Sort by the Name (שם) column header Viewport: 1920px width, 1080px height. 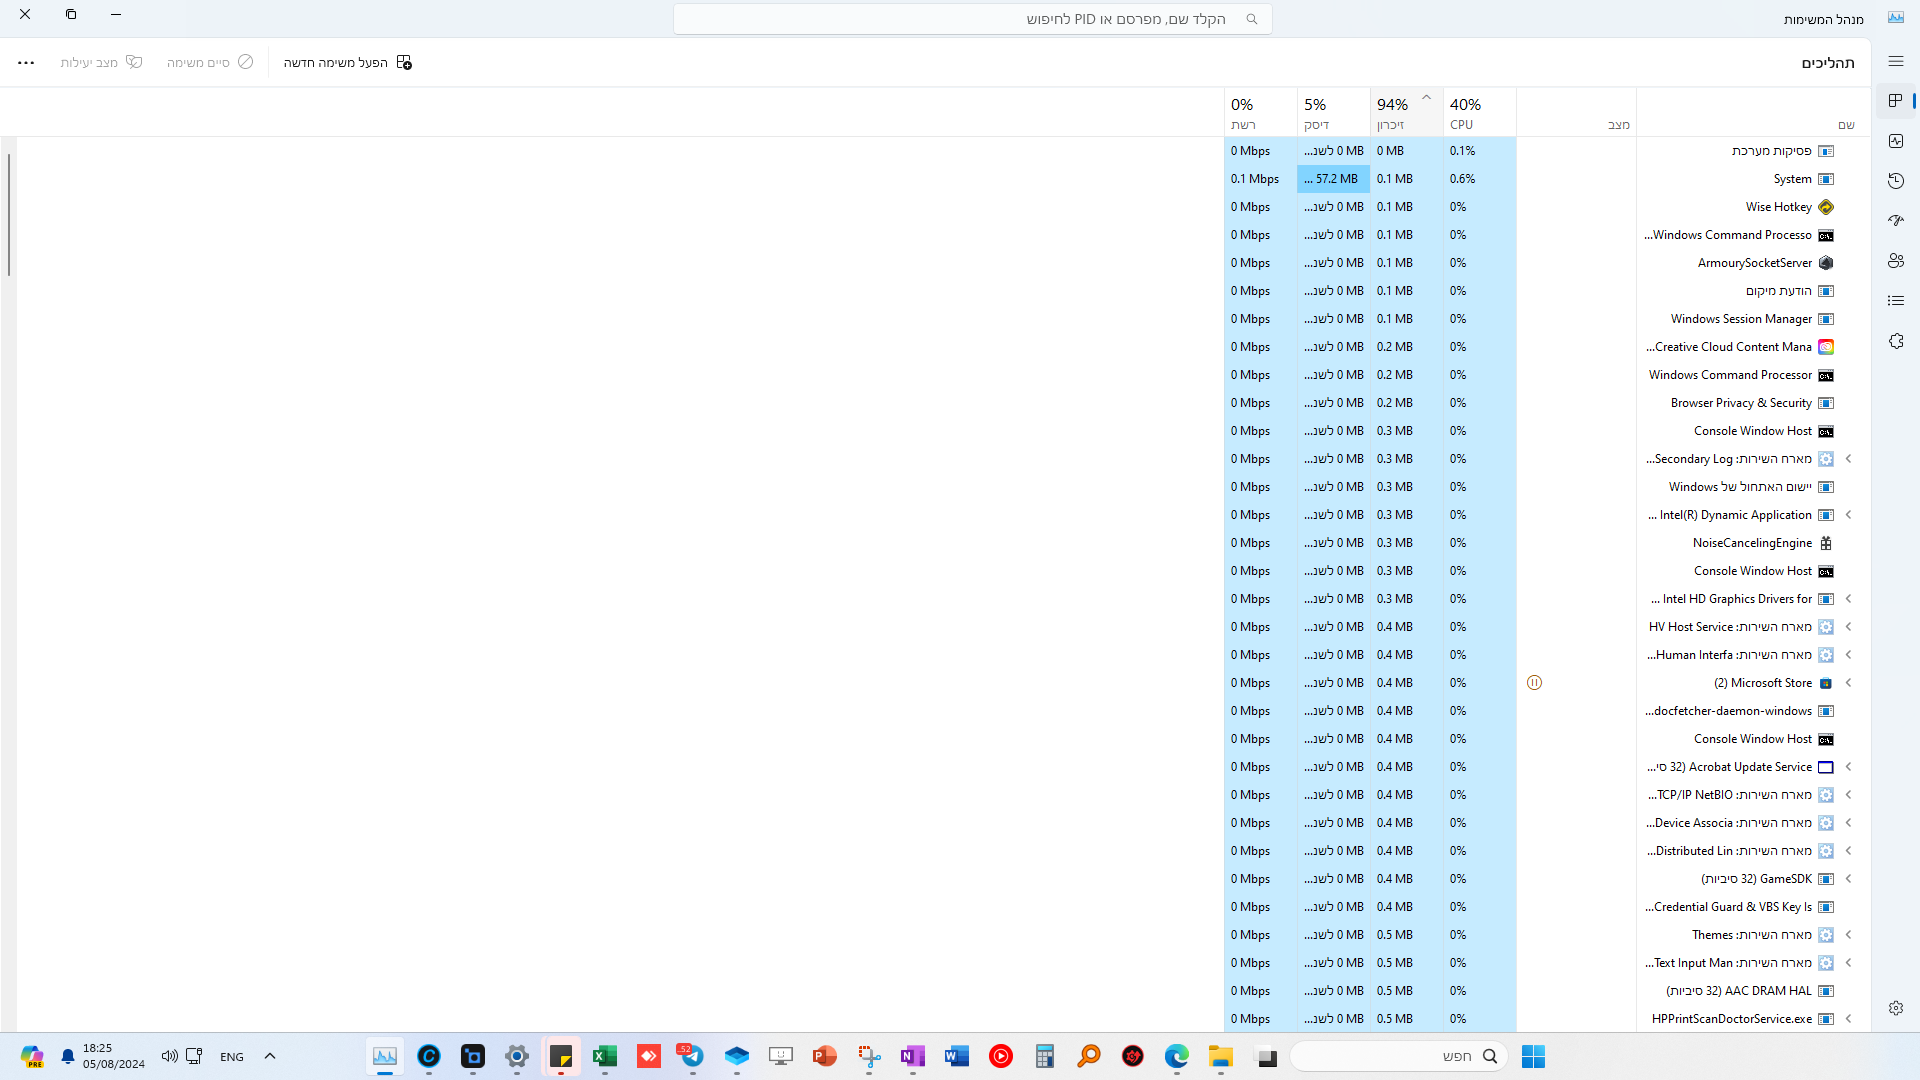(x=1753, y=112)
